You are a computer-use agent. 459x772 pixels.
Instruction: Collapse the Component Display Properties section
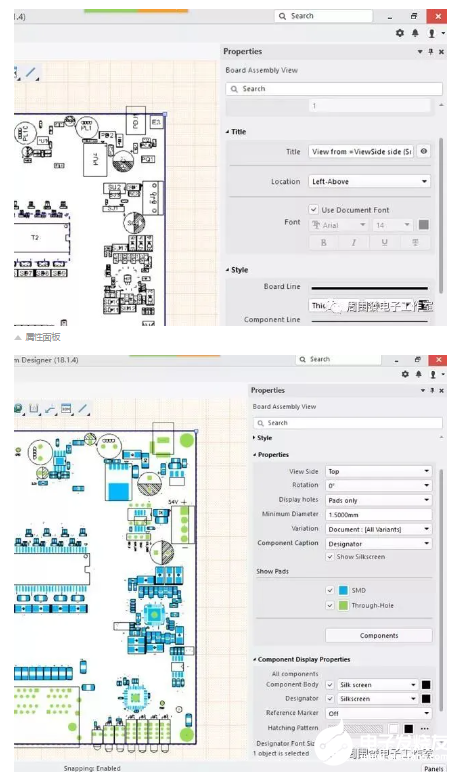pos(301,659)
